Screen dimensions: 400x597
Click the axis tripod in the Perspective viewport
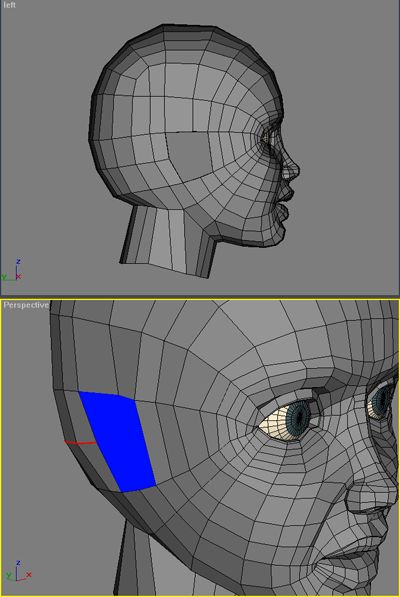[x=17, y=572]
